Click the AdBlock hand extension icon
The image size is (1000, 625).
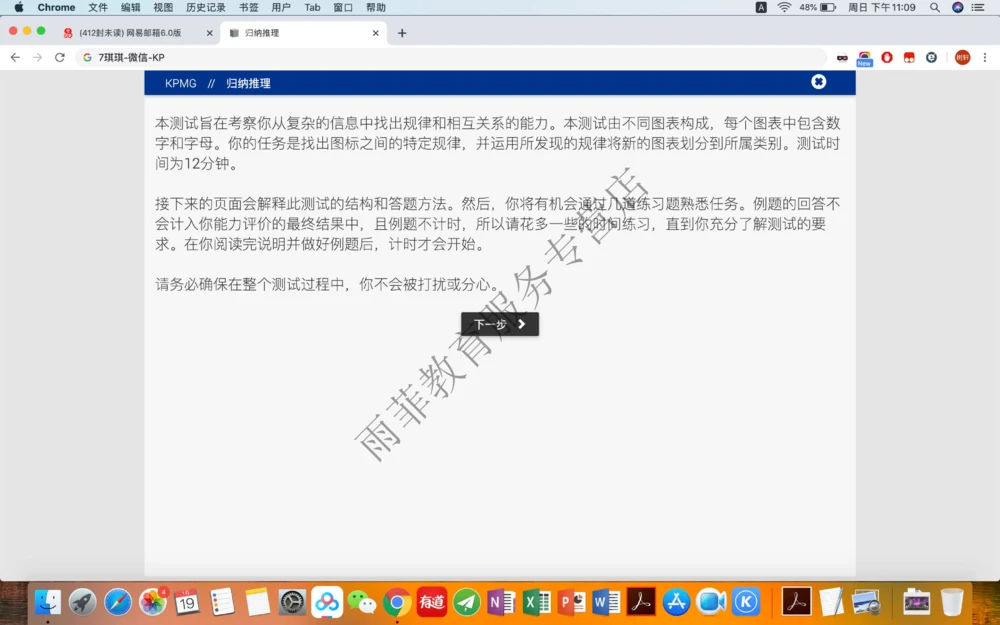pos(888,57)
